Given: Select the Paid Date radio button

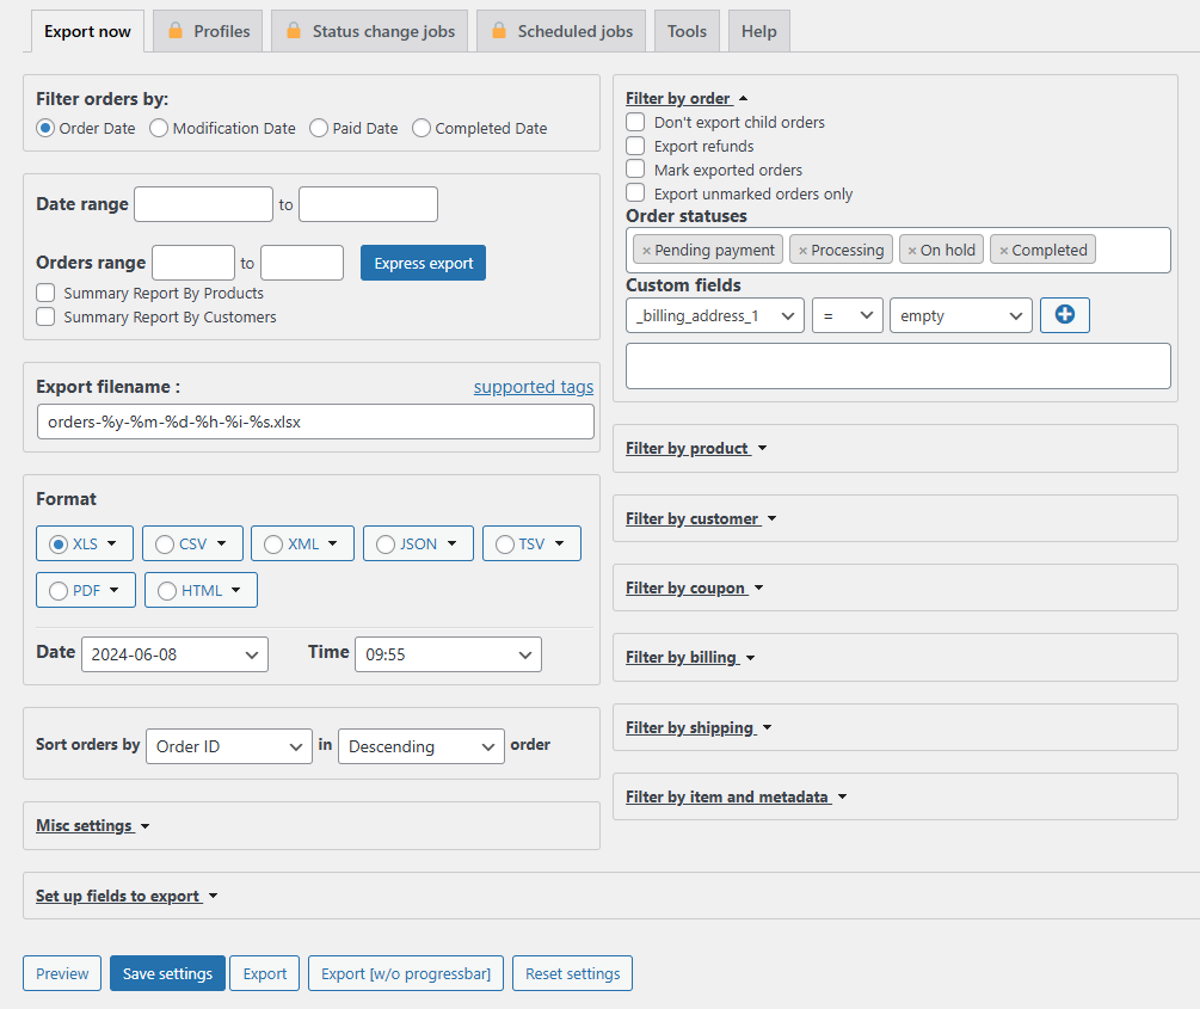Looking at the screenshot, I should (x=318, y=128).
